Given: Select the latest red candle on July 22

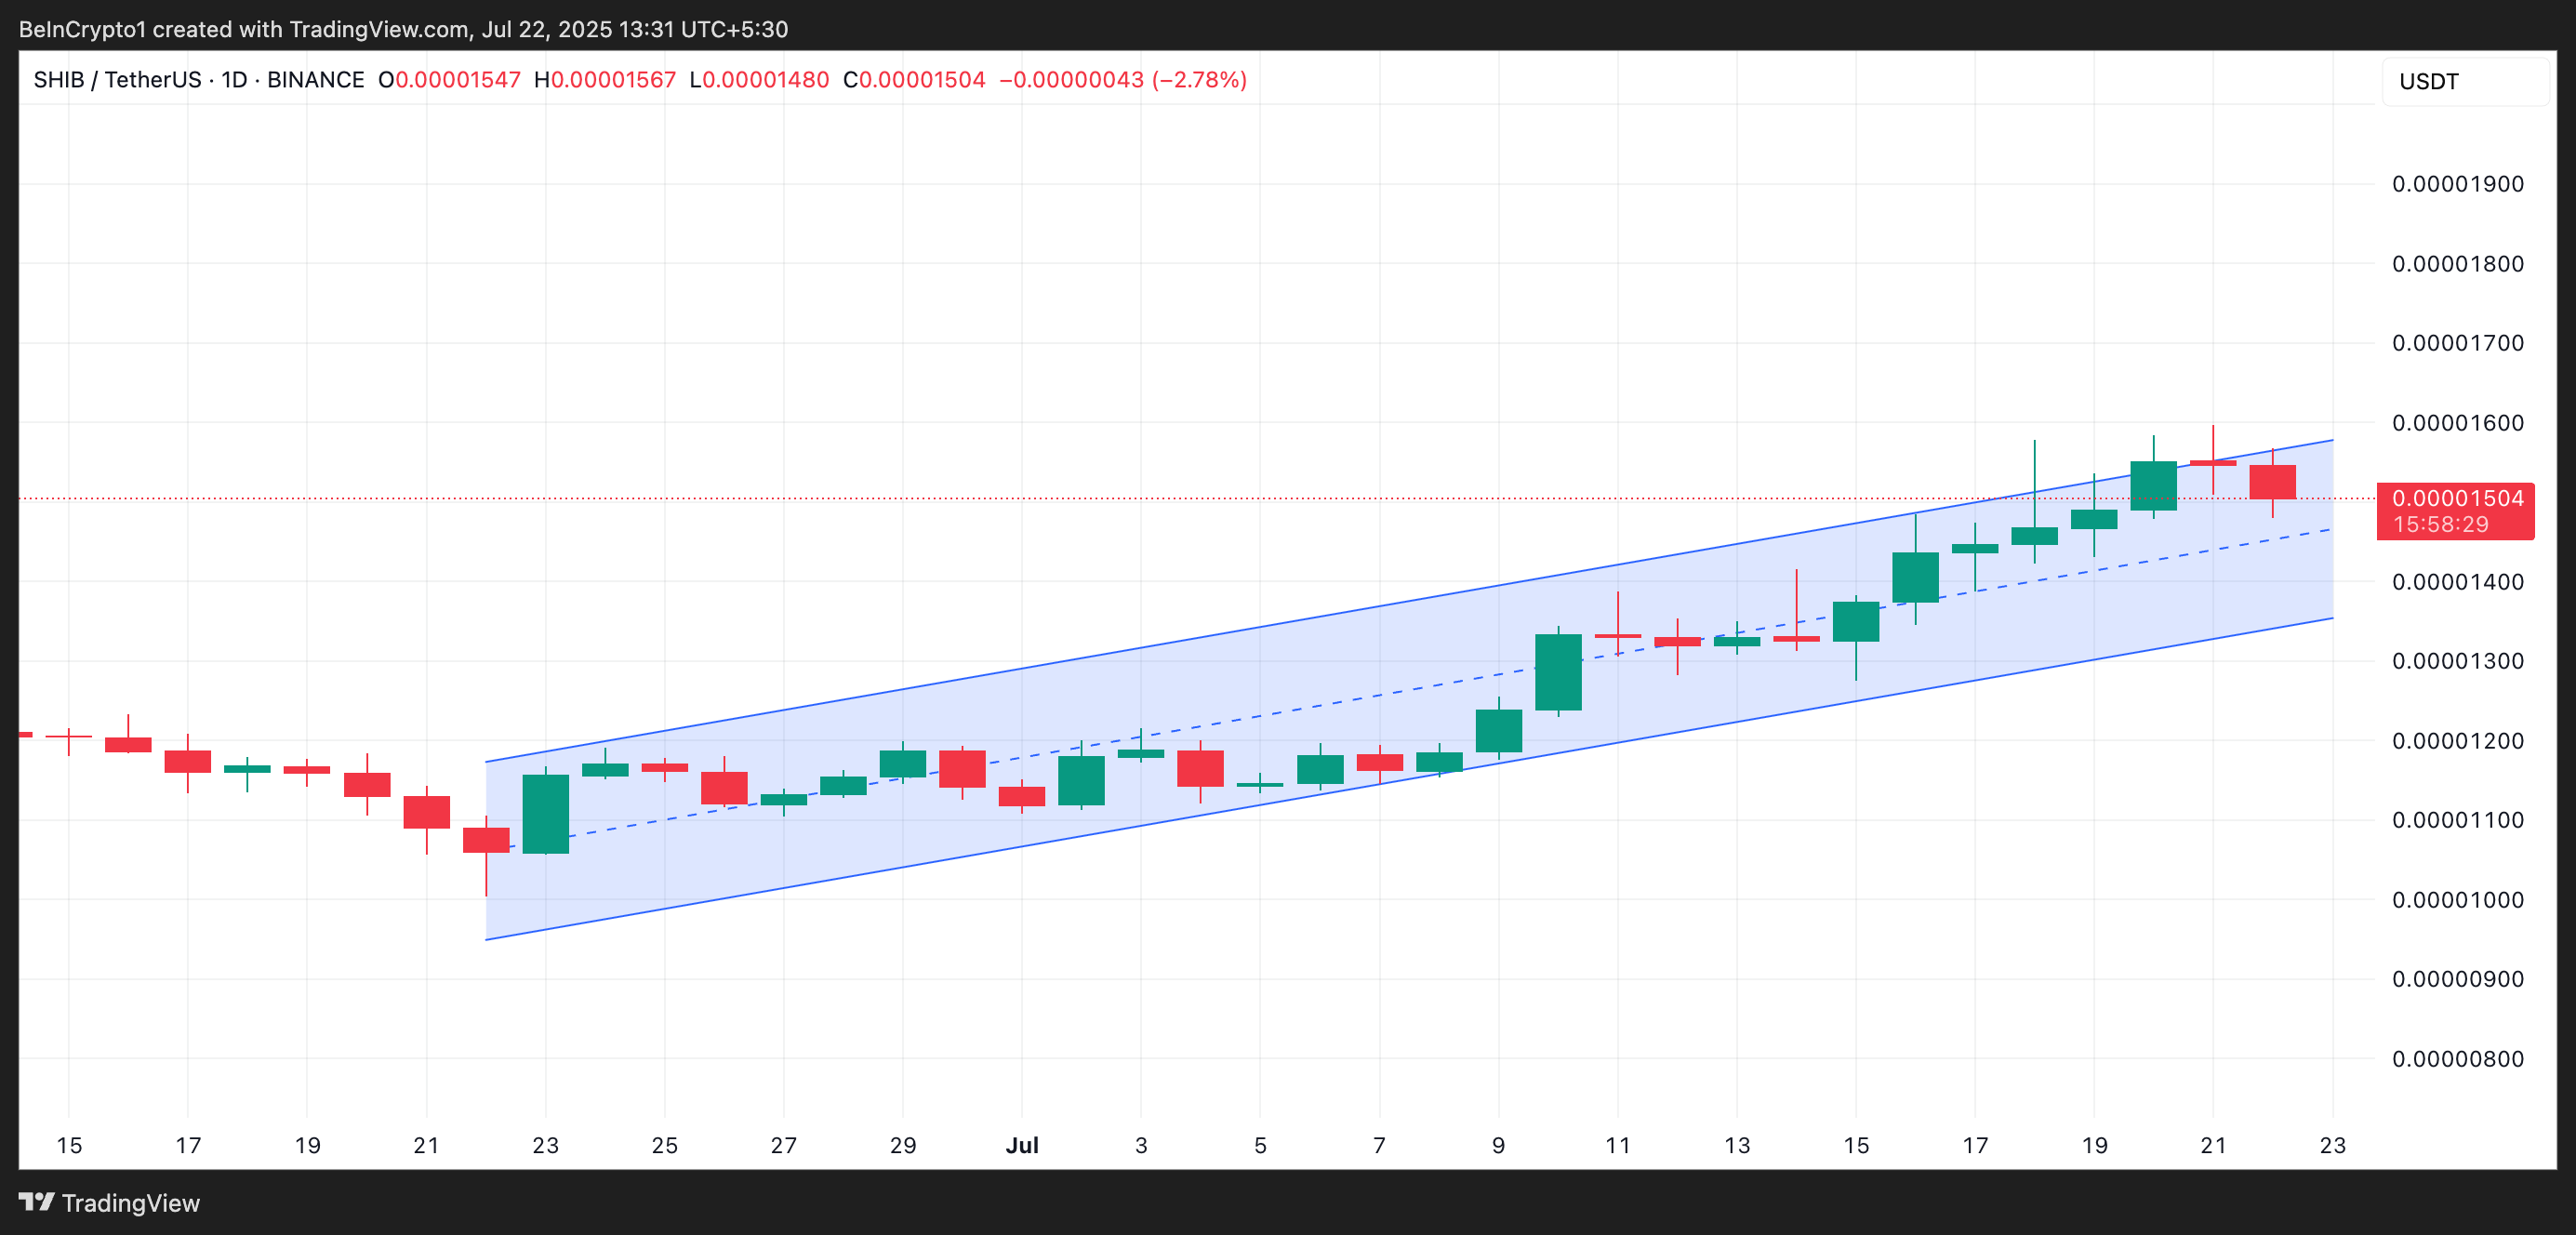Looking at the screenshot, I should coord(2272,482).
